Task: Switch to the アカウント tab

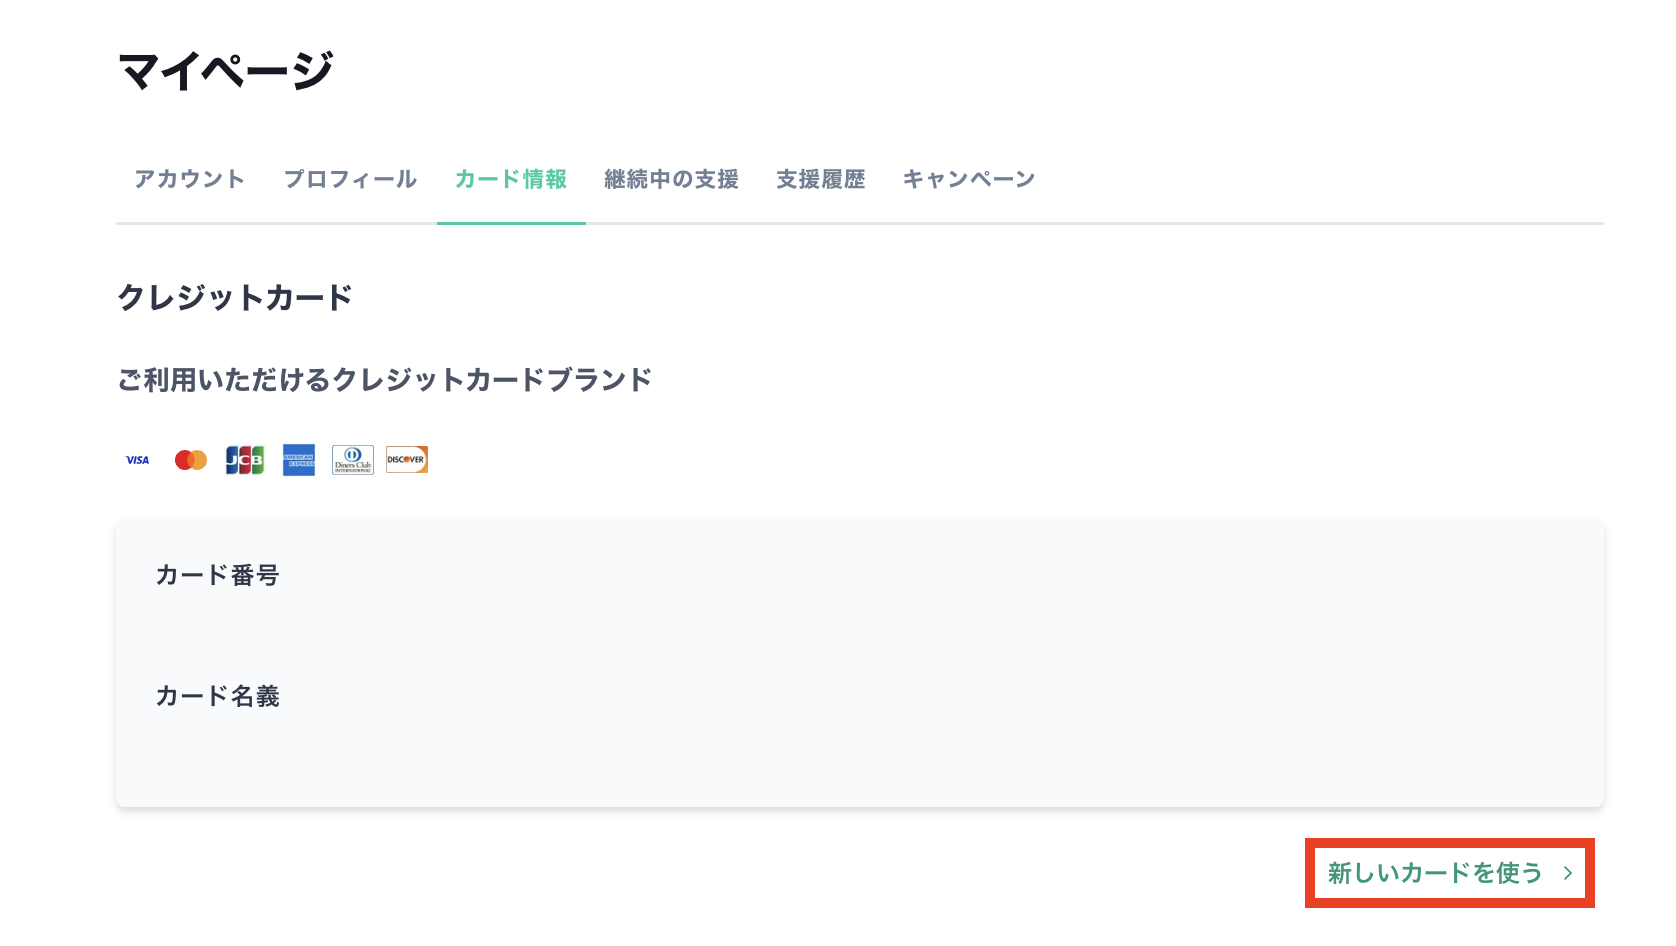Action: [x=189, y=178]
